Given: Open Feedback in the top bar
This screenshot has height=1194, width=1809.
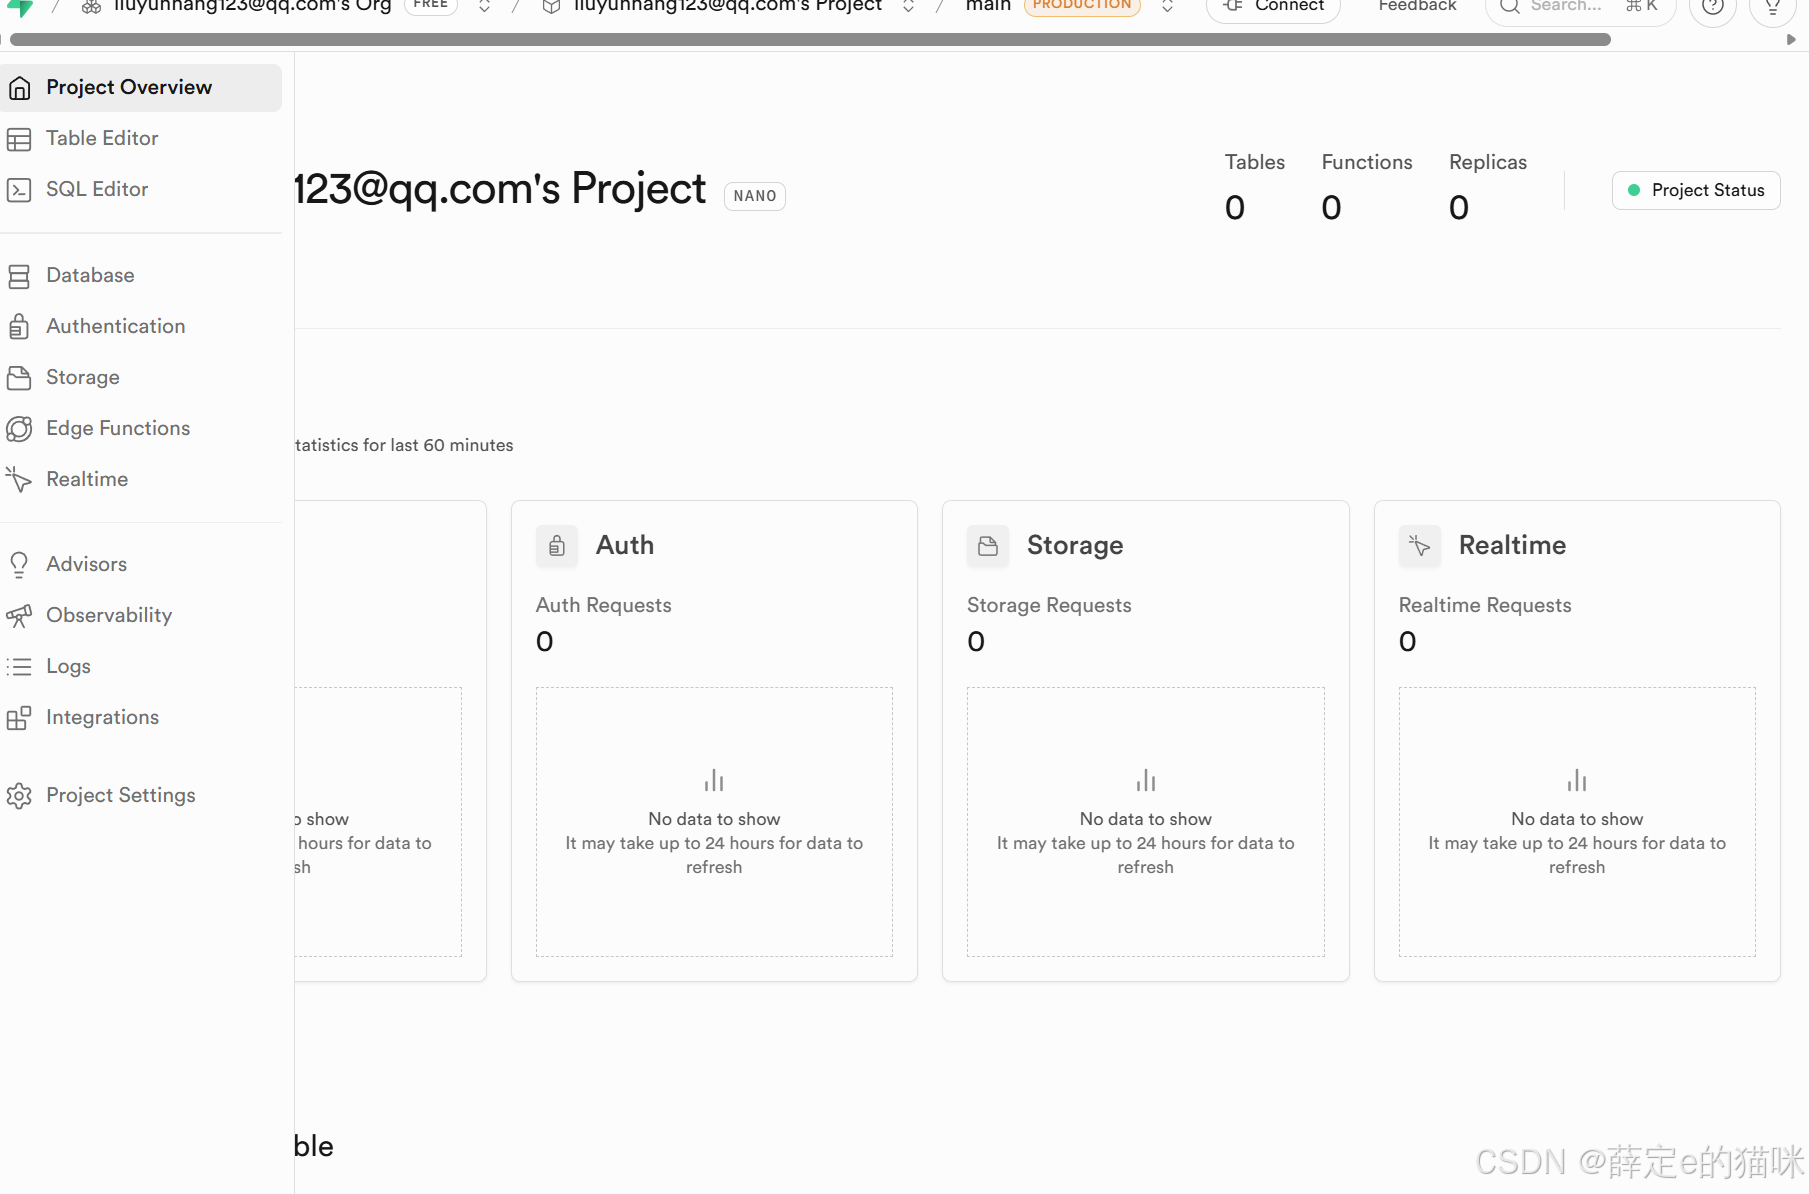Looking at the screenshot, I should coord(1417,6).
